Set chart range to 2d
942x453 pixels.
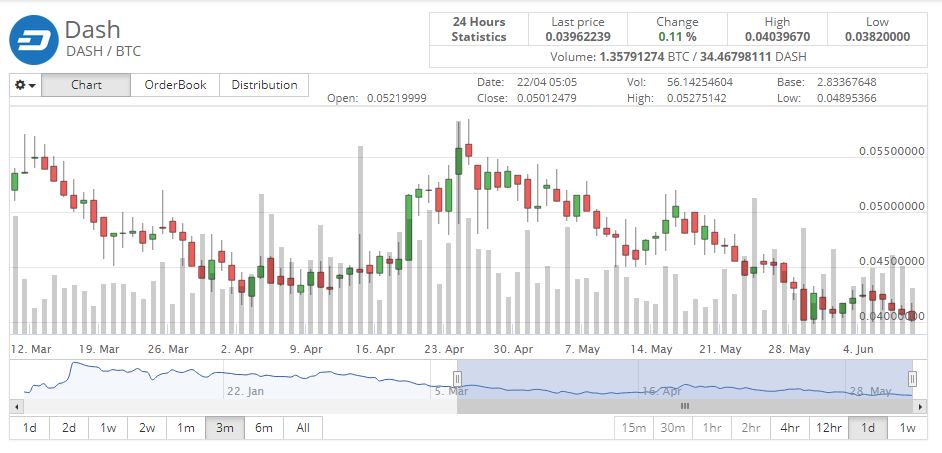[x=68, y=428]
